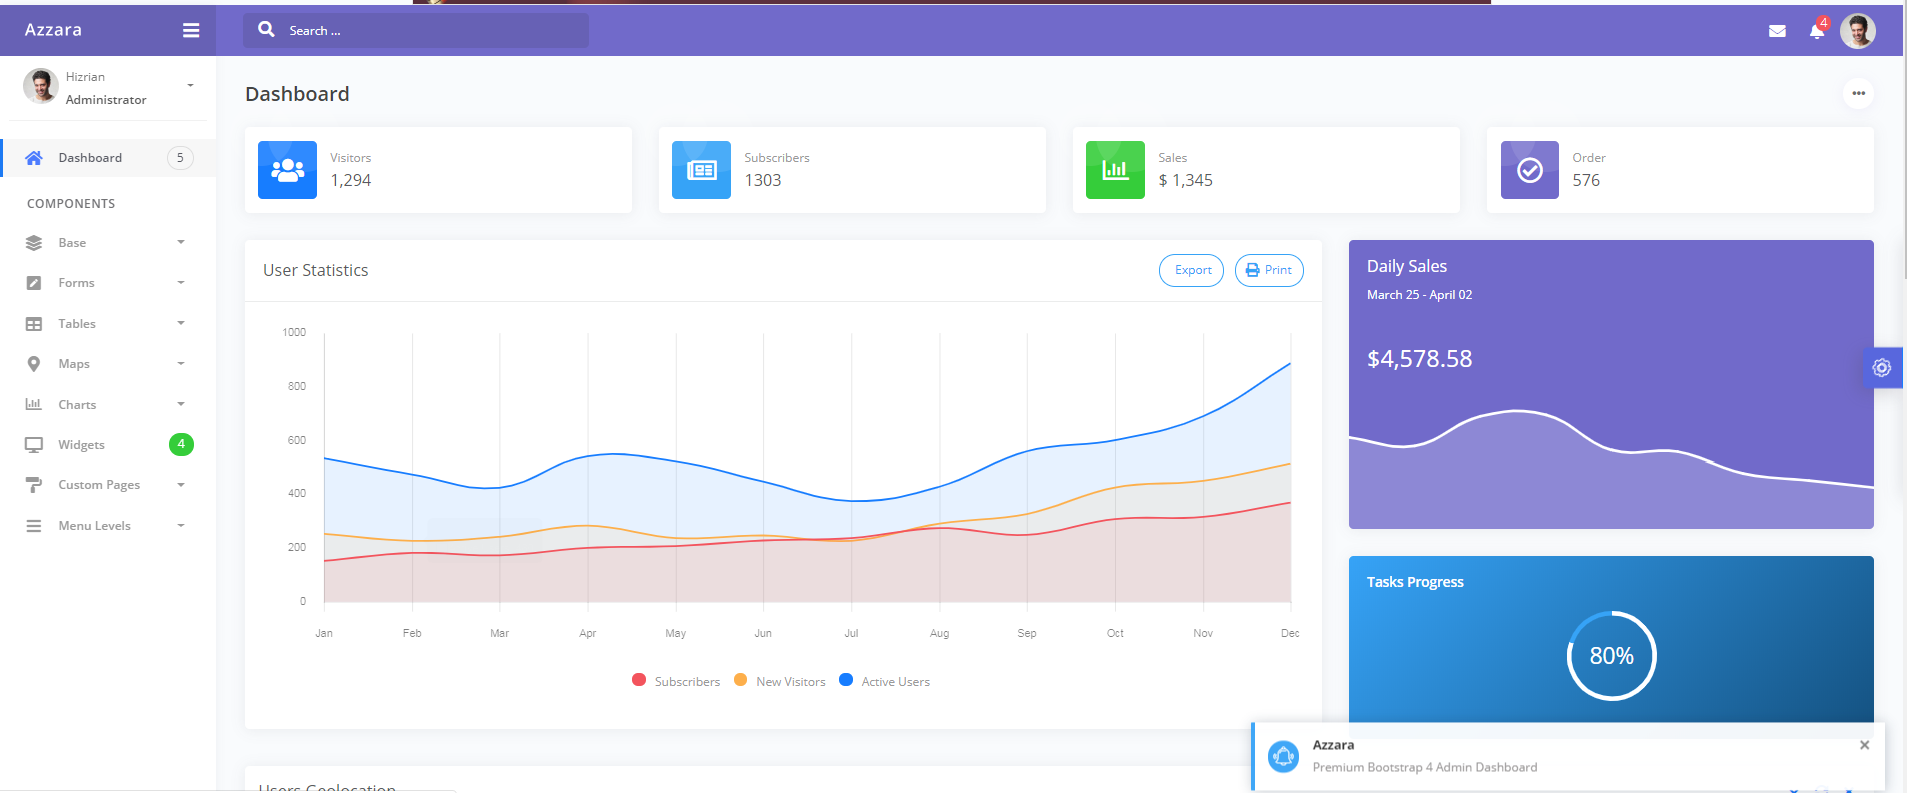Screen dimensions: 1907x793
Task: Click Premium Bootstrap 4 Admin Dashboard text
Action: point(1425,768)
